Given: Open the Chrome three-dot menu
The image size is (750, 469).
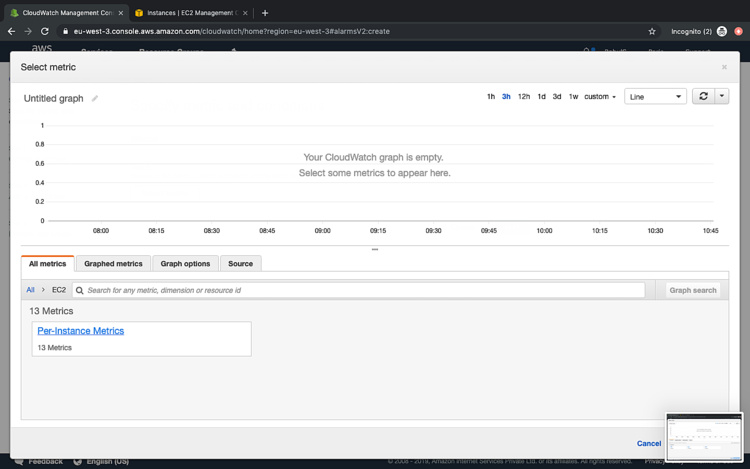Looking at the screenshot, I should (x=739, y=31).
